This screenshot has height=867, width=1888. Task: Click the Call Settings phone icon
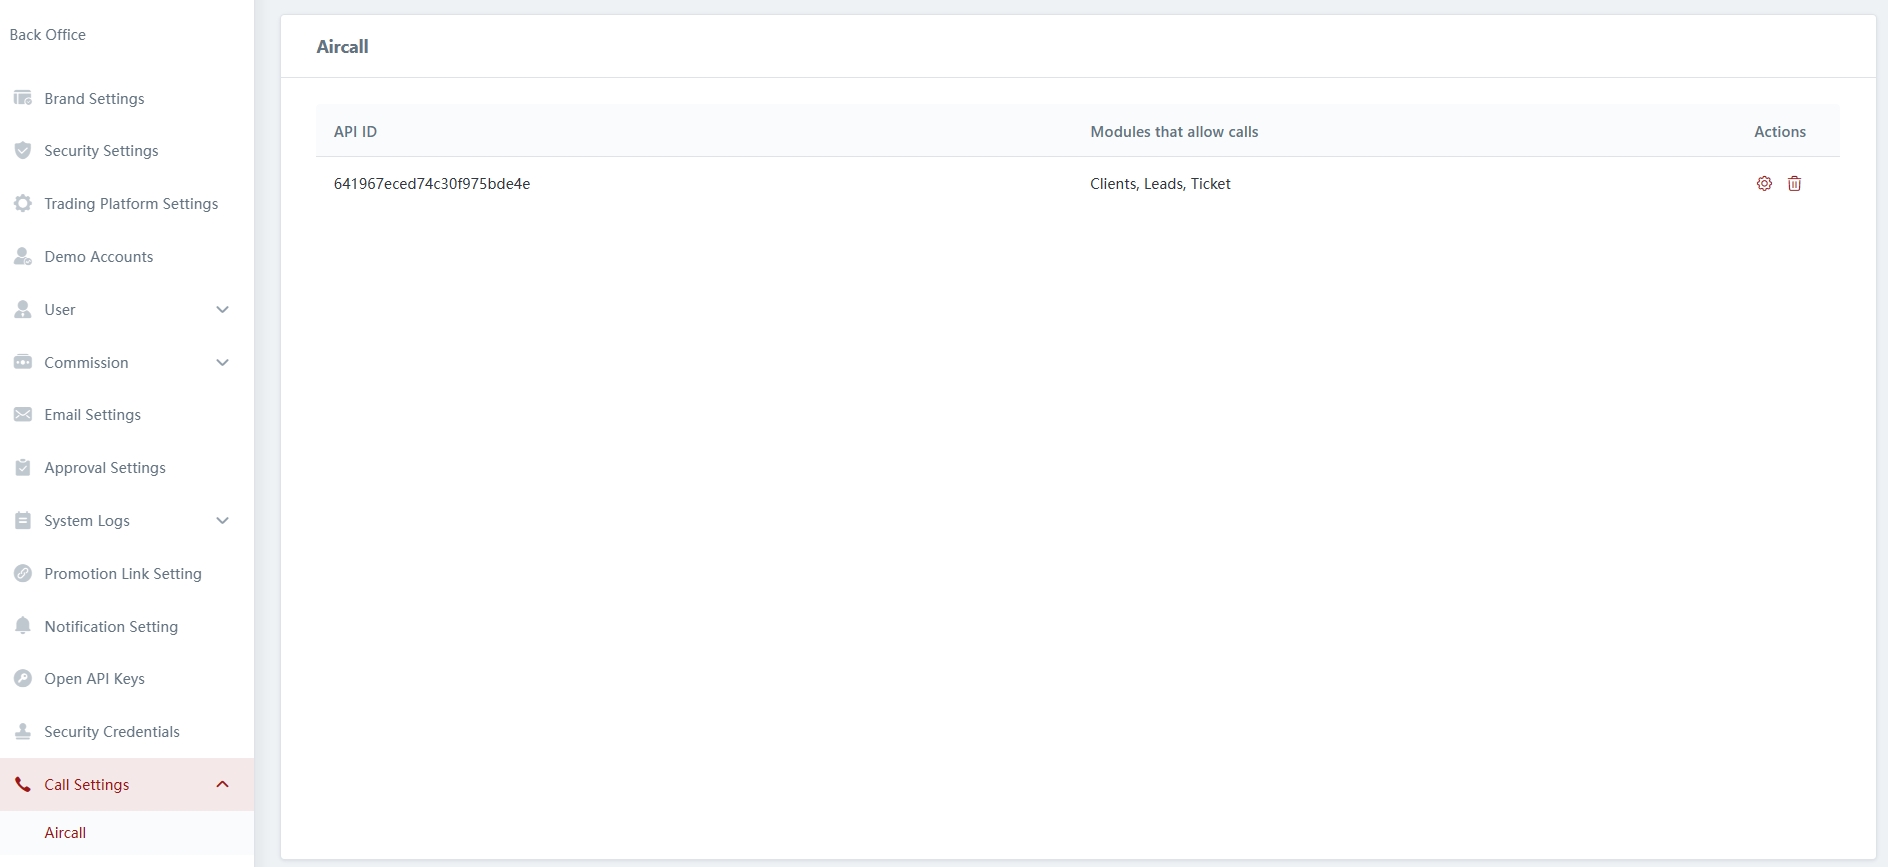(x=23, y=785)
